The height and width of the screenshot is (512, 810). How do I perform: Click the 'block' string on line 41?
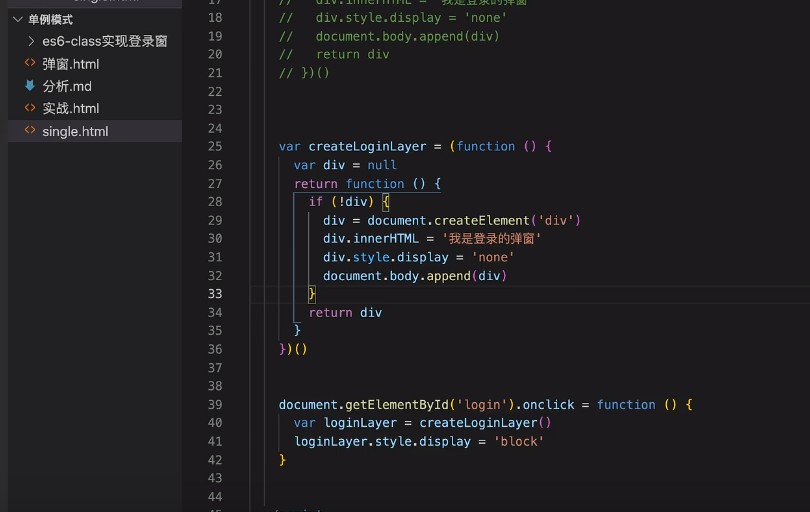coord(519,442)
